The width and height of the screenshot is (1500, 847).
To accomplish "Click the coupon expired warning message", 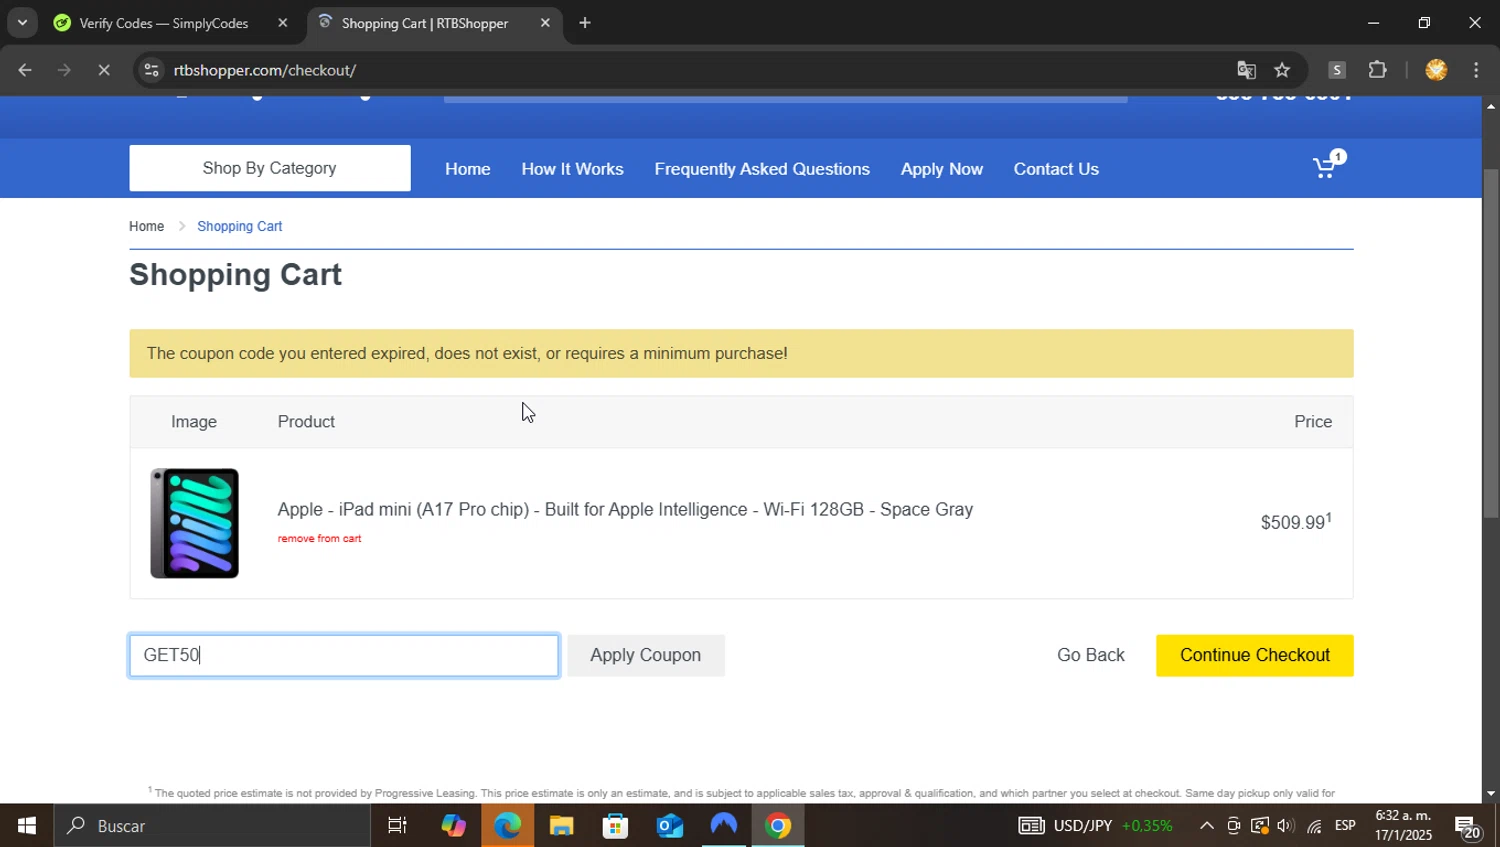I will pos(741,353).
